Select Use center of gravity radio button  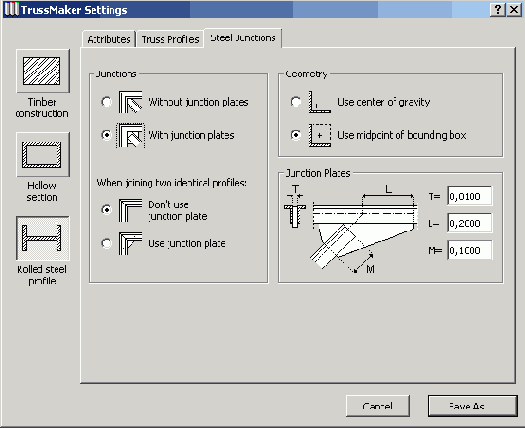pyautogui.click(x=296, y=102)
